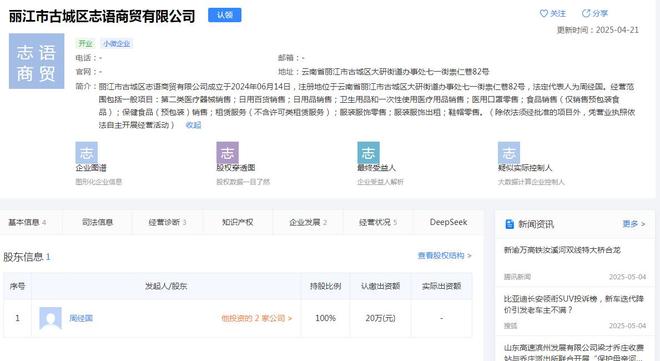Click the 开业 status tag
The width and height of the screenshot is (660, 361).
point(85,43)
